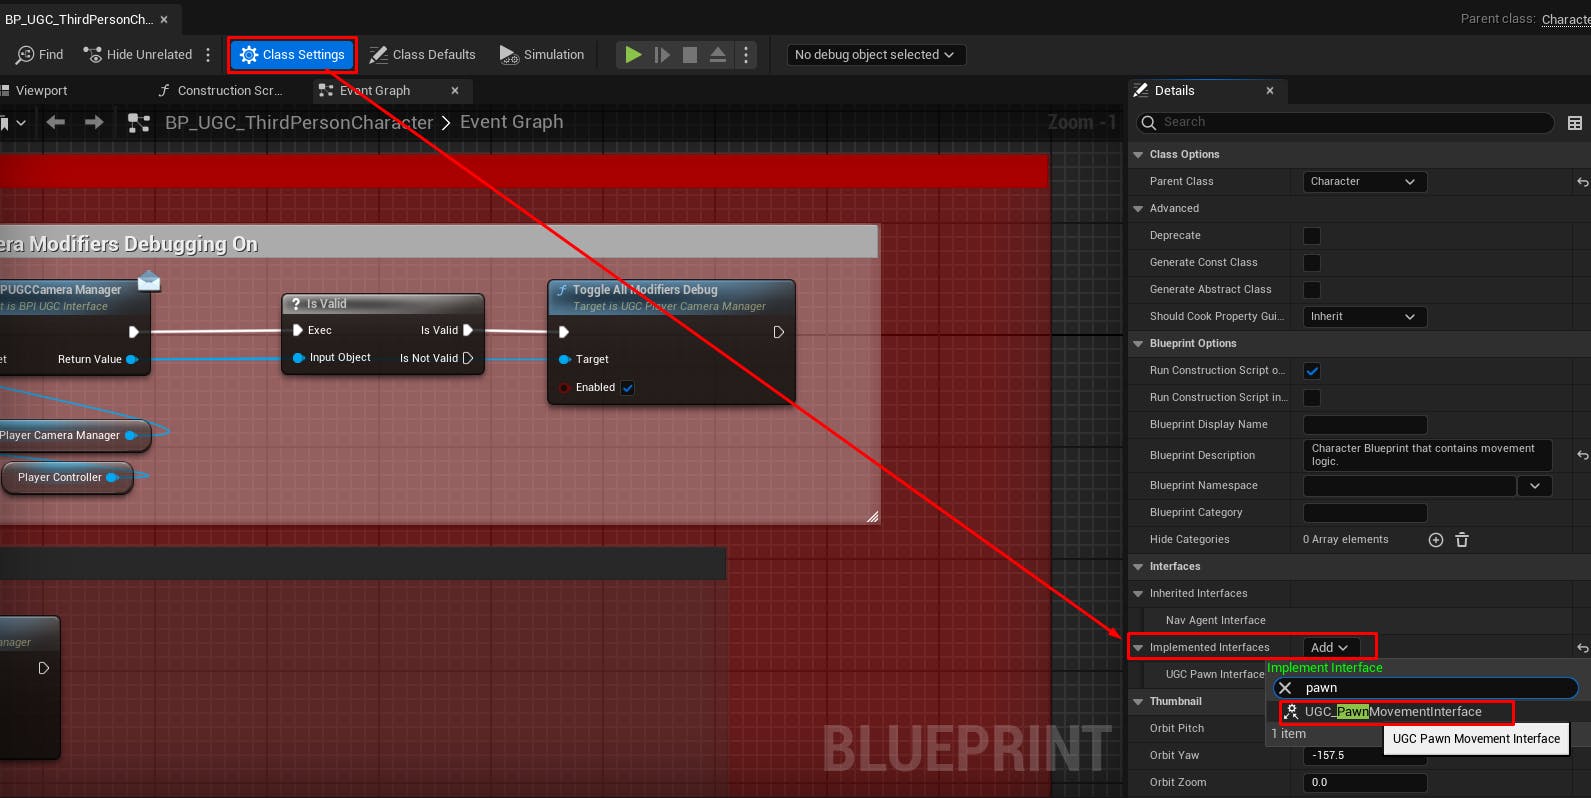
Task: Toggle the Deprecate checkbox
Action: point(1312,236)
